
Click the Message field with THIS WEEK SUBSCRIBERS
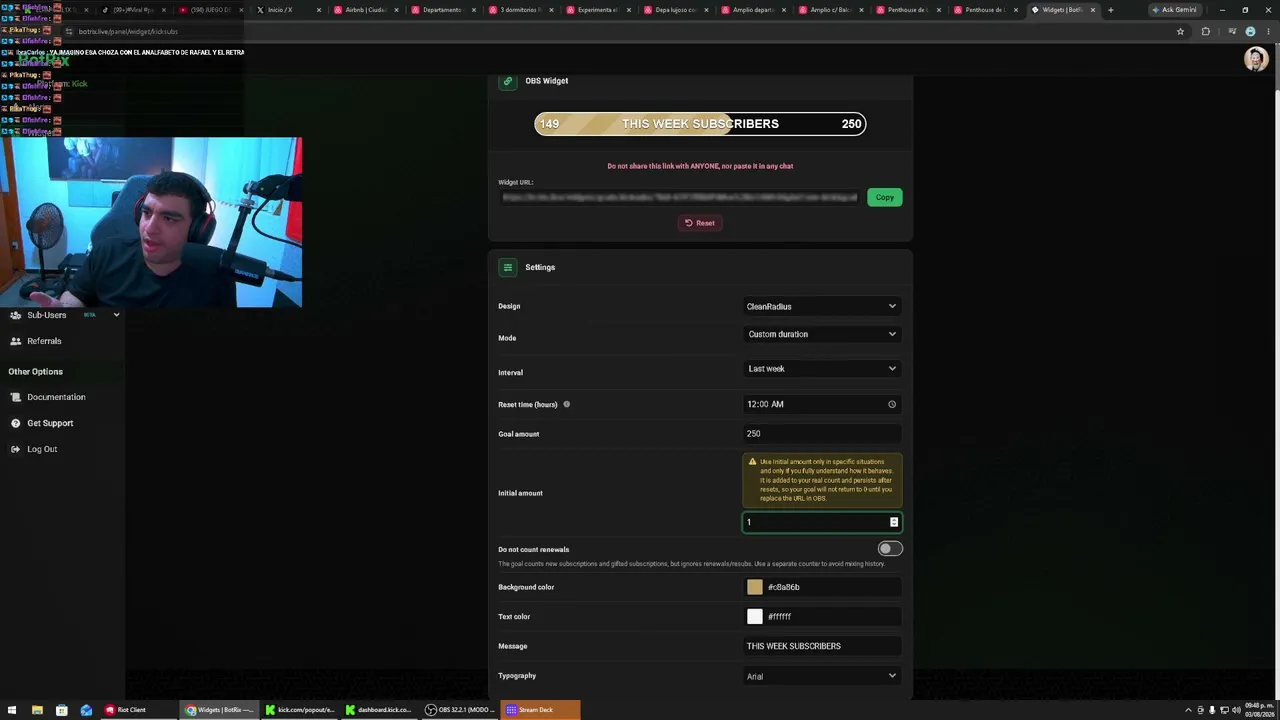(821, 646)
